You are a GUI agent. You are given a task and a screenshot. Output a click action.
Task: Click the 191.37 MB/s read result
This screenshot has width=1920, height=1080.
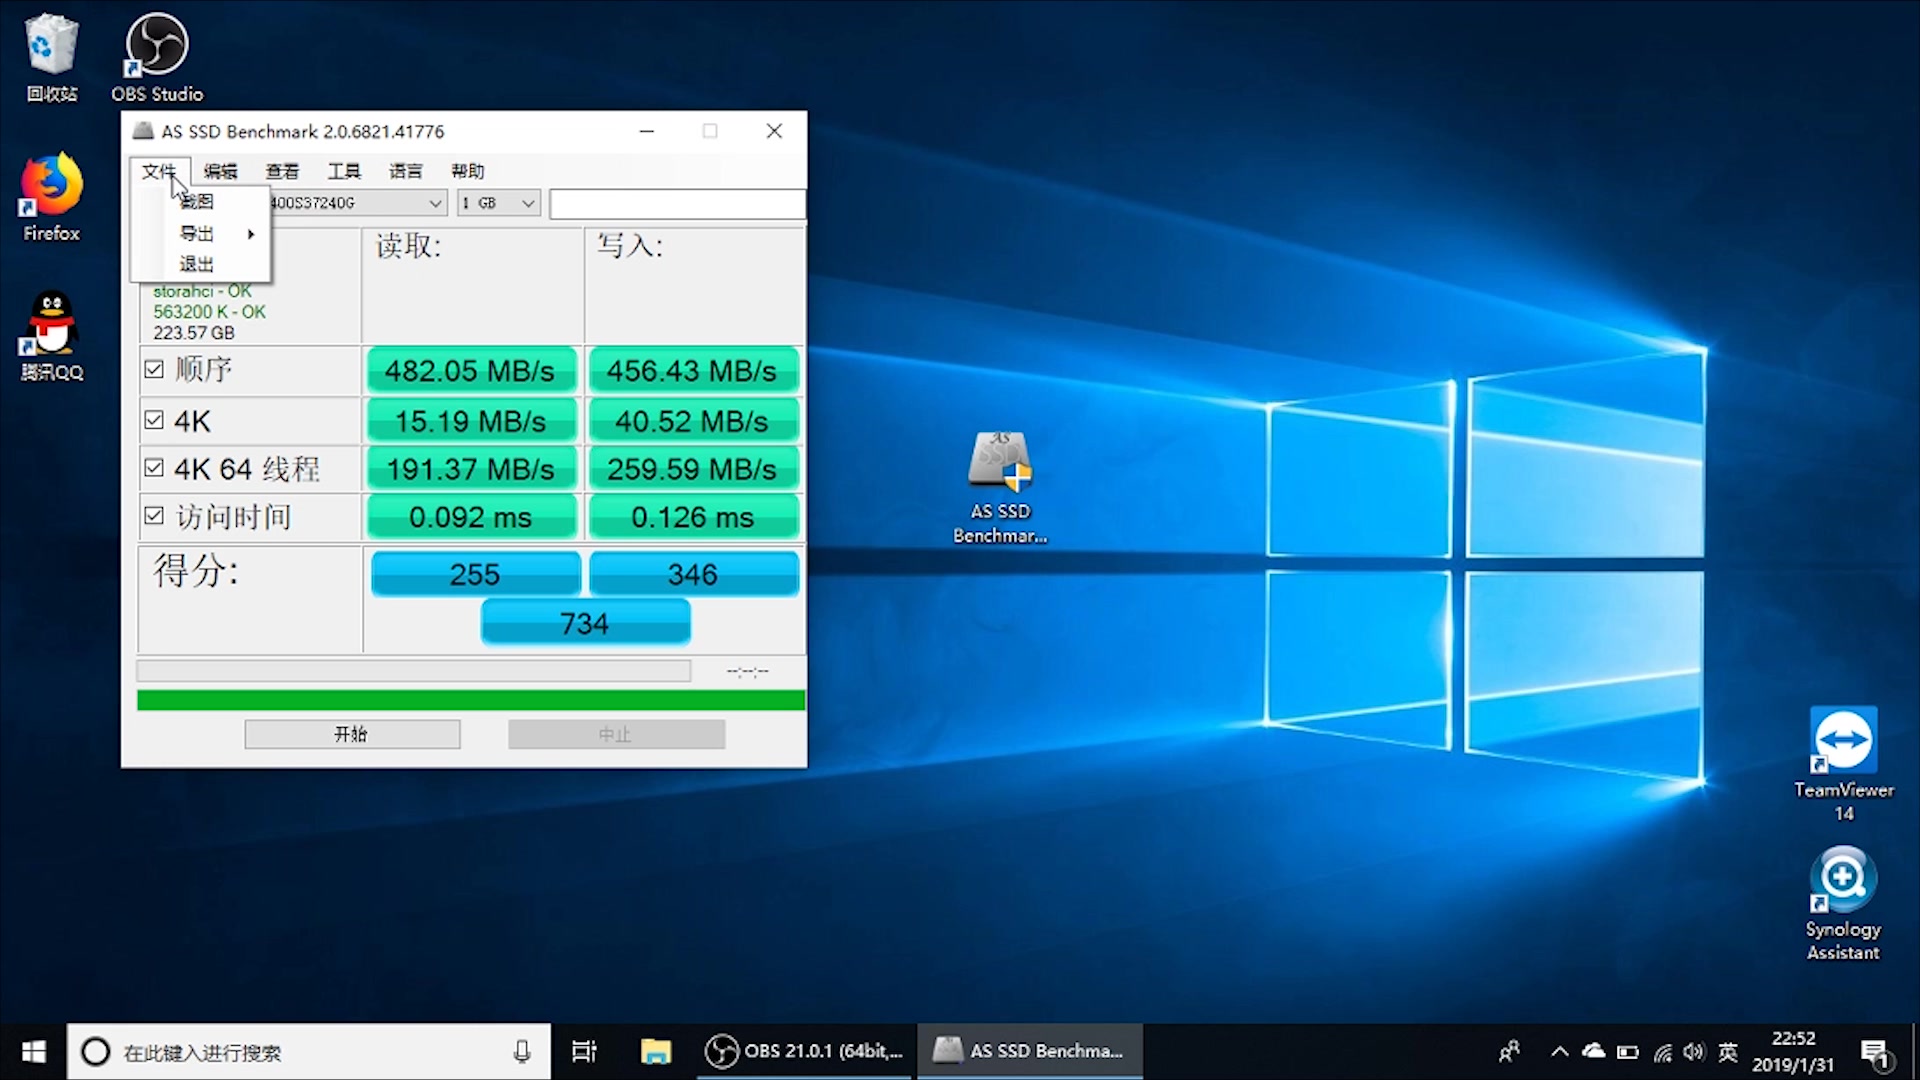(471, 469)
